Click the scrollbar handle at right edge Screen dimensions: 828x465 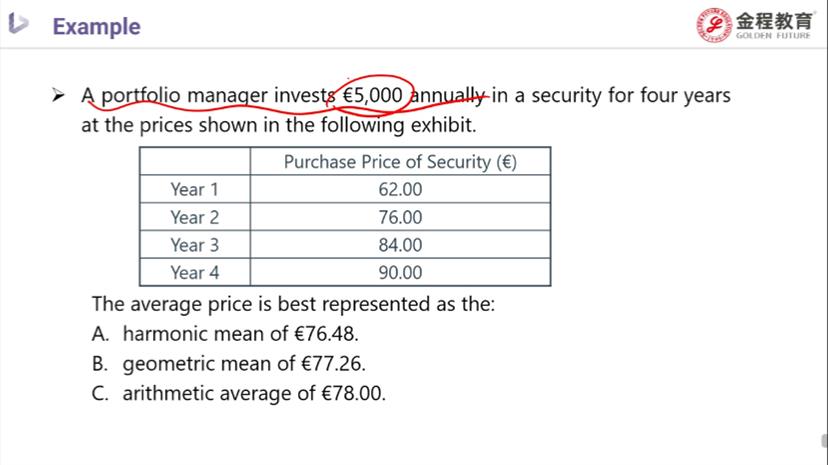pyautogui.click(x=824, y=441)
